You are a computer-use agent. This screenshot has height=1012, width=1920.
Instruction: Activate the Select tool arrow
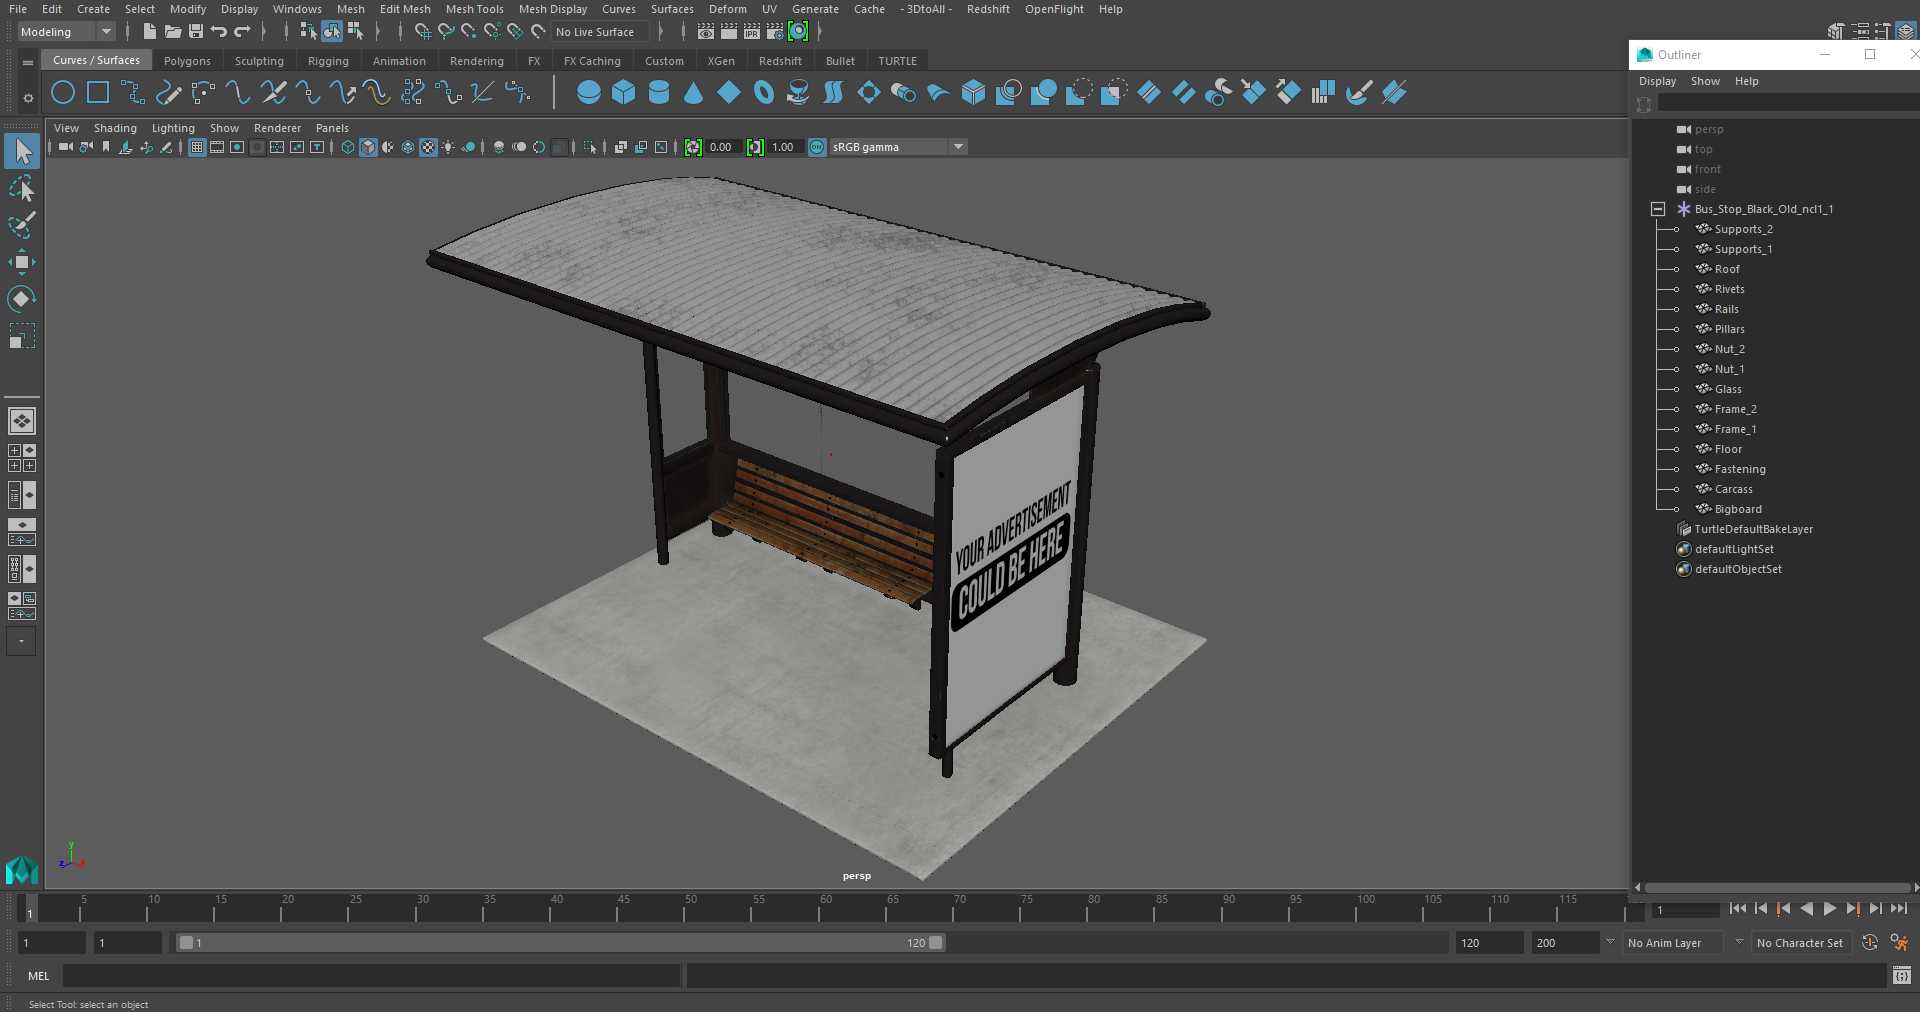[x=22, y=152]
